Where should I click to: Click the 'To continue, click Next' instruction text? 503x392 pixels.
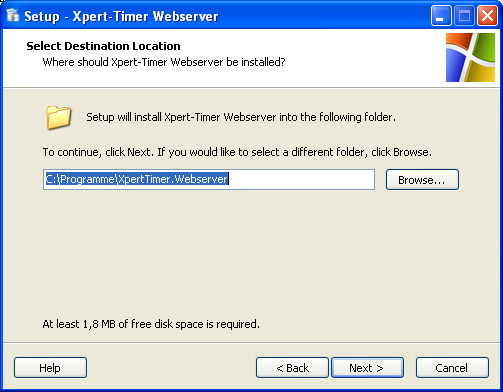(x=237, y=152)
